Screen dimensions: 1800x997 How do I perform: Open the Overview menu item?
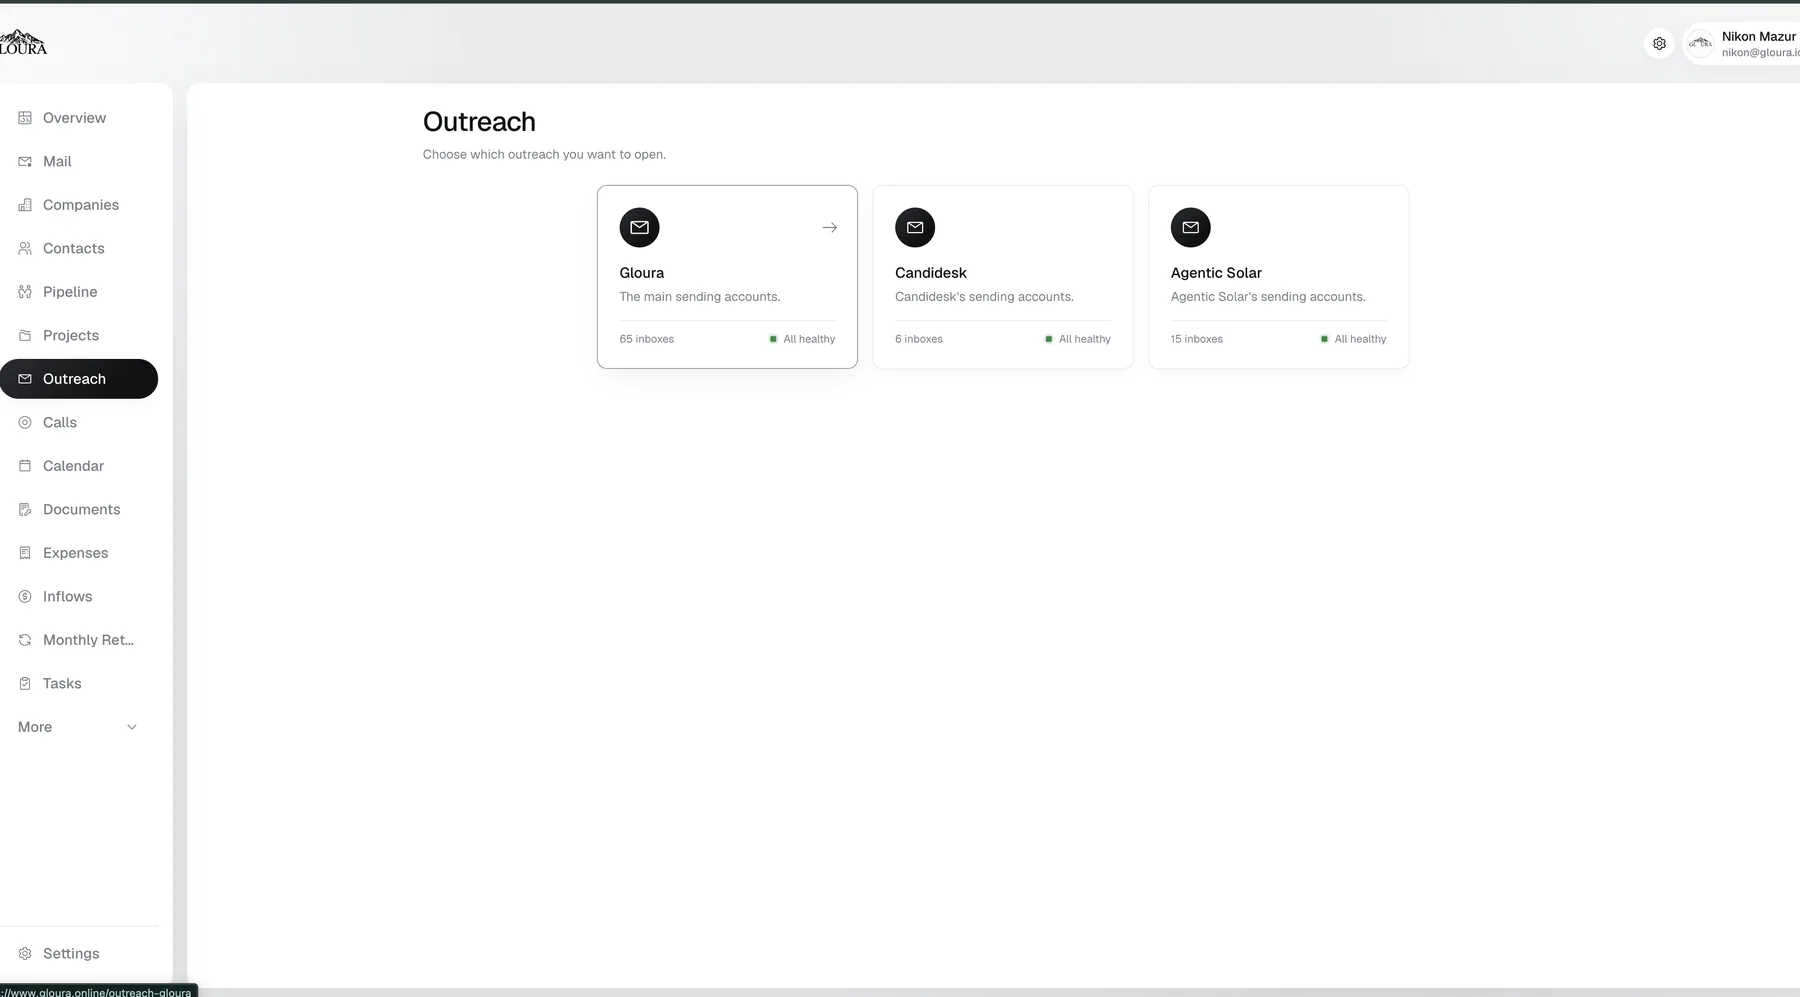[x=79, y=118]
